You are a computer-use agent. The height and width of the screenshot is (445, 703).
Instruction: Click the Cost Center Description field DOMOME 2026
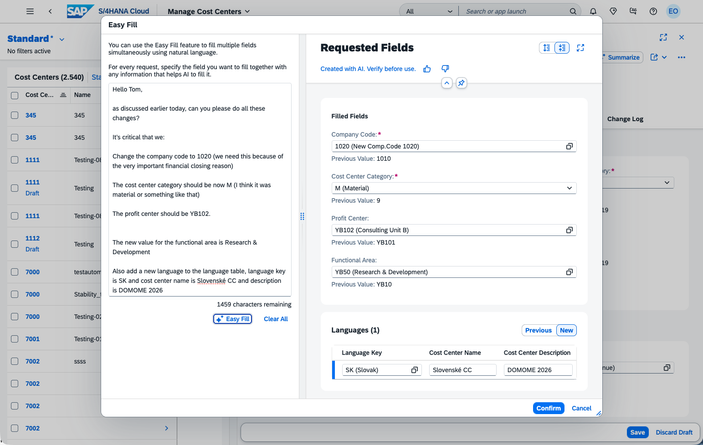click(538, 370)
